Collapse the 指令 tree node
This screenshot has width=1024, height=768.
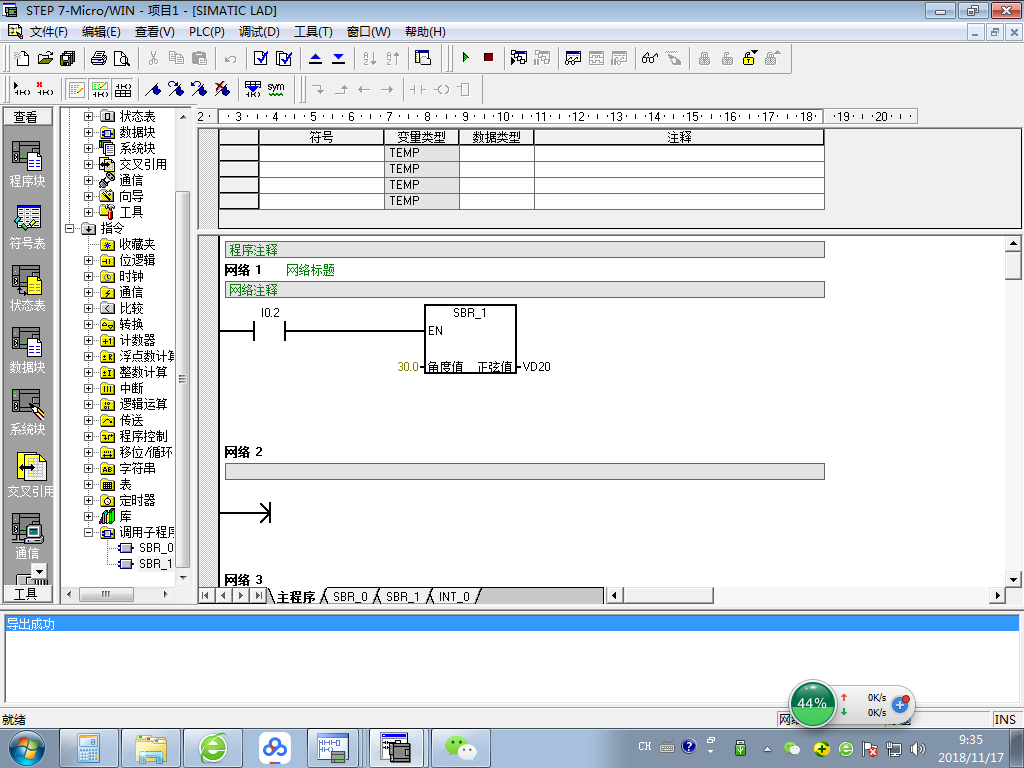71,228
